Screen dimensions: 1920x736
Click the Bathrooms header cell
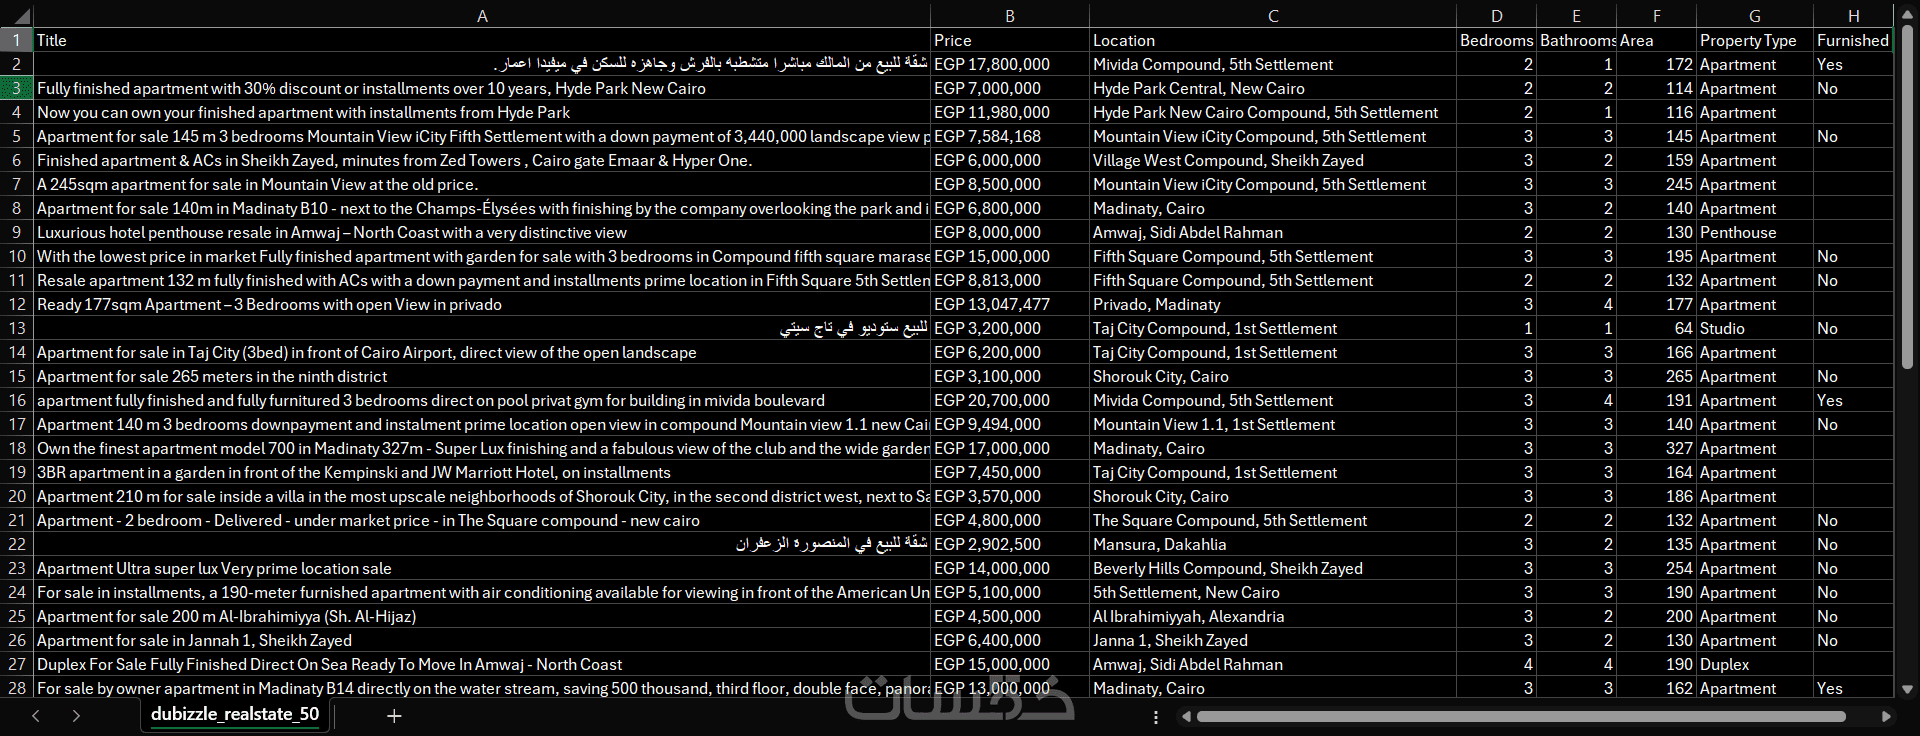(1576, 40)
